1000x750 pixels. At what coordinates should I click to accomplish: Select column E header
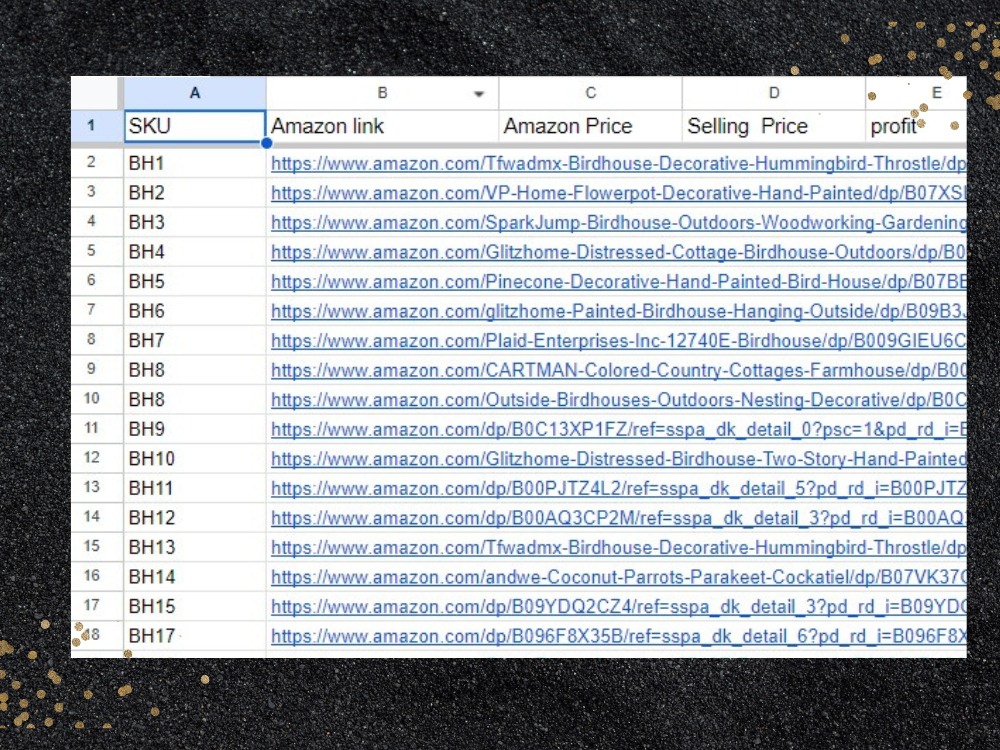pyautogui.click(x=916, y=93)
